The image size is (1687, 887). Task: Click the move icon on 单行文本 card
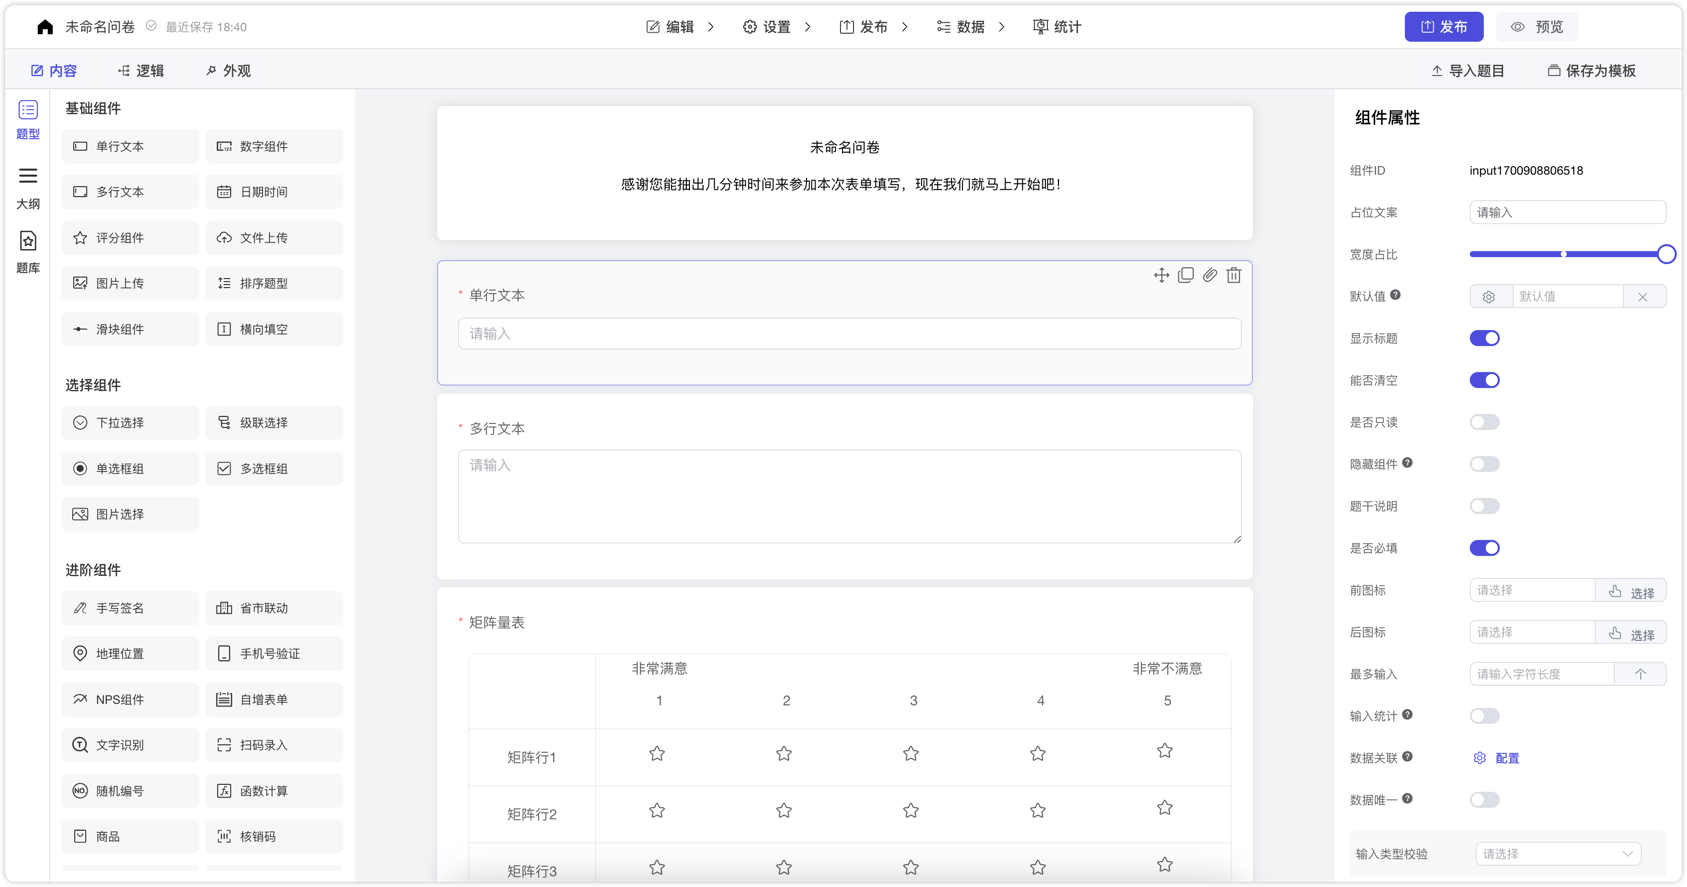tap(1161, 275)
